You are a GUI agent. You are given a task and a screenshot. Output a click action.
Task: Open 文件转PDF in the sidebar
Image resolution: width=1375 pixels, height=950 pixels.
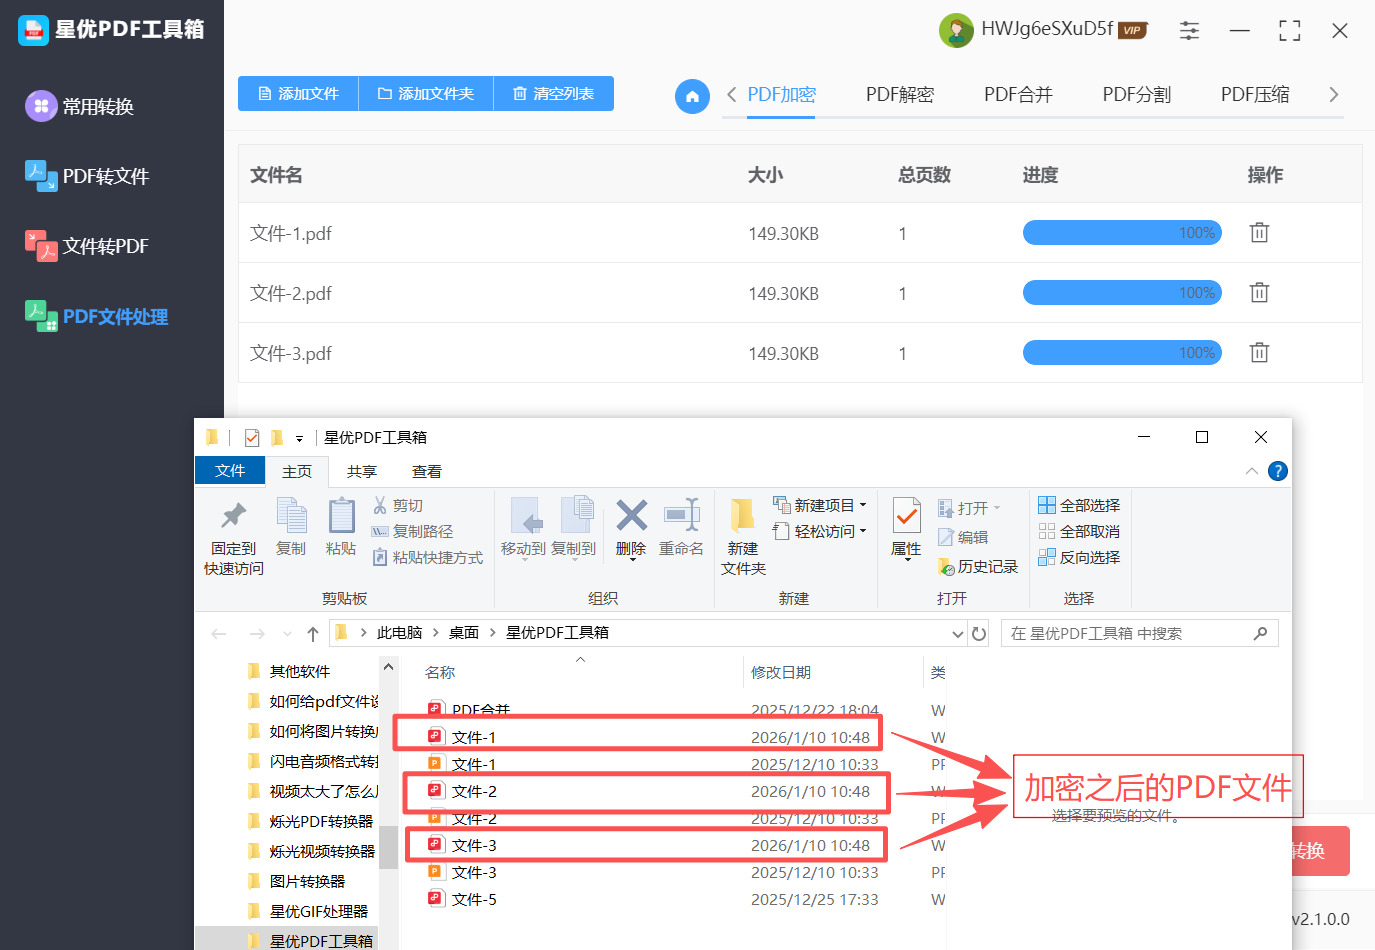coord(87,246)
